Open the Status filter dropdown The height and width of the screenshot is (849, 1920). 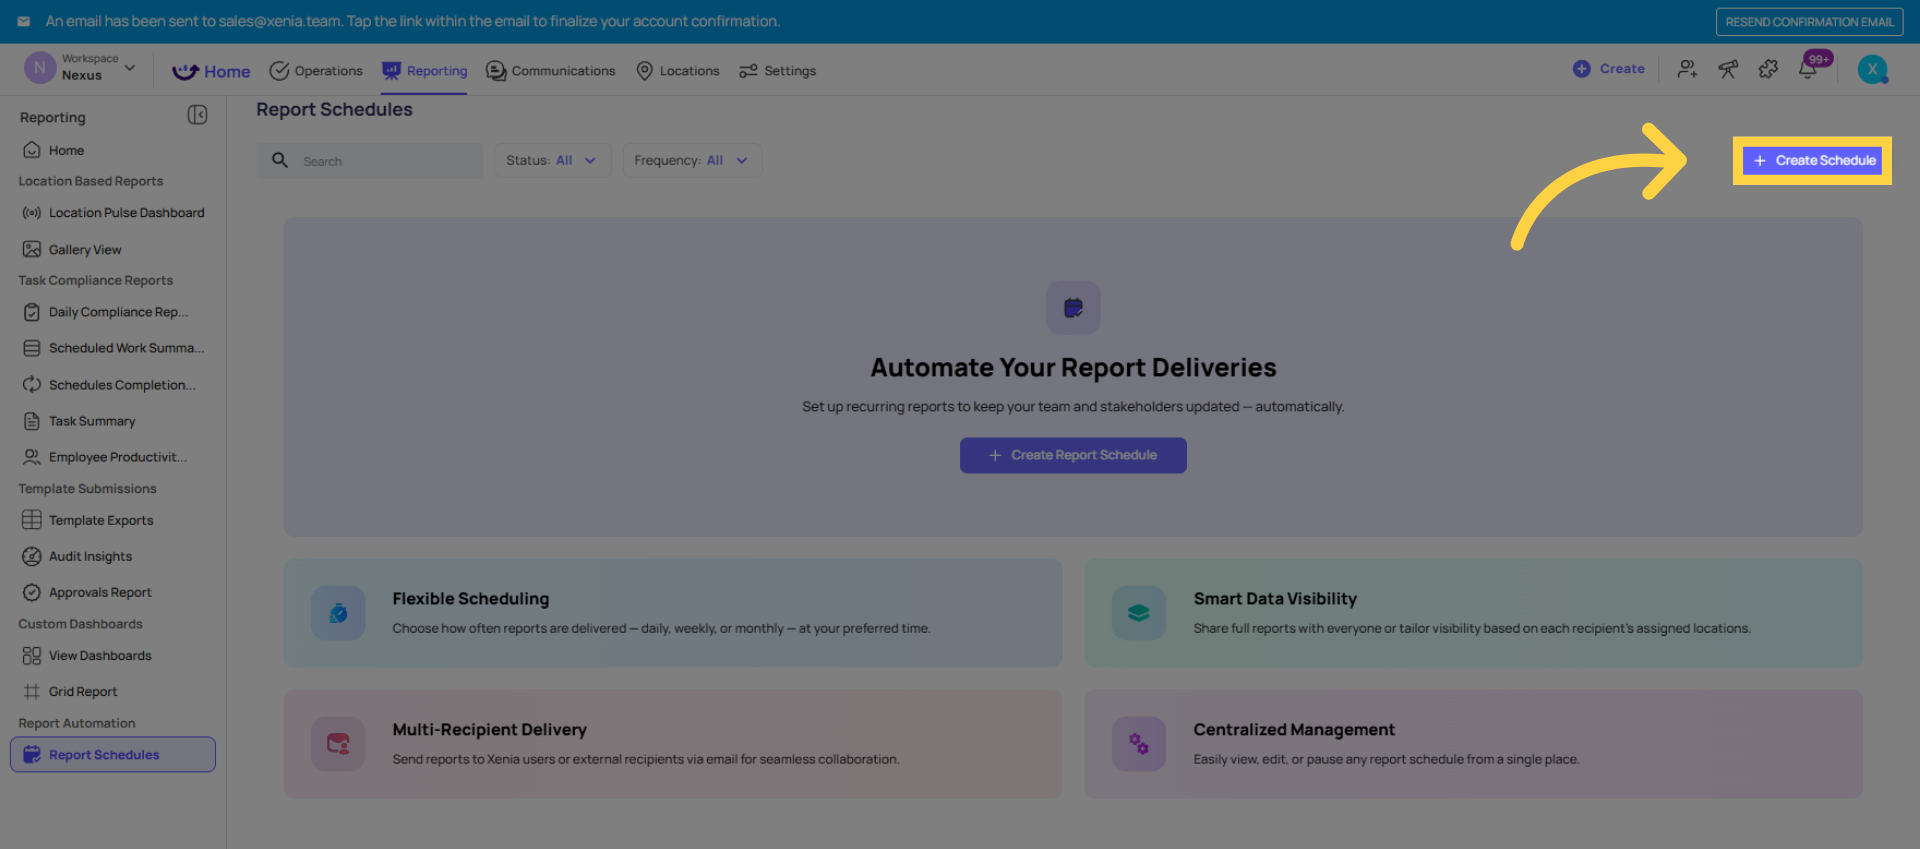[552, 160]
